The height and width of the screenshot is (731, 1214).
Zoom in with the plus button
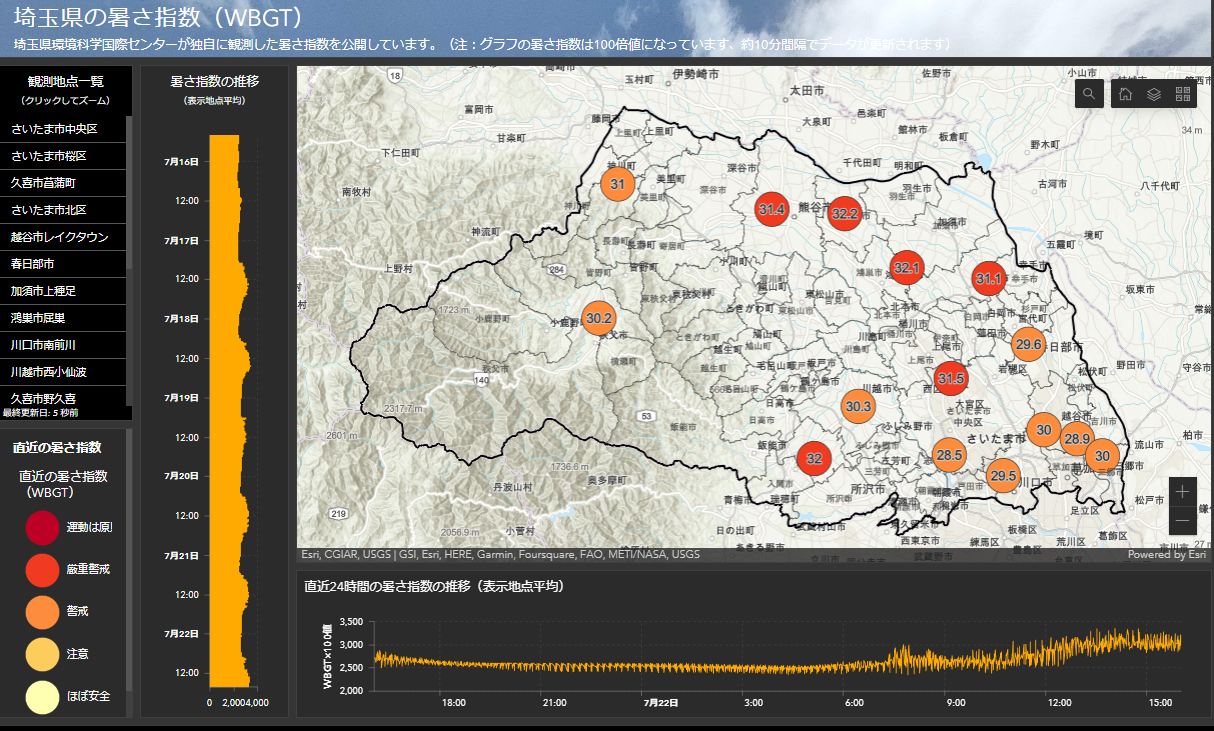(1182, 491)
